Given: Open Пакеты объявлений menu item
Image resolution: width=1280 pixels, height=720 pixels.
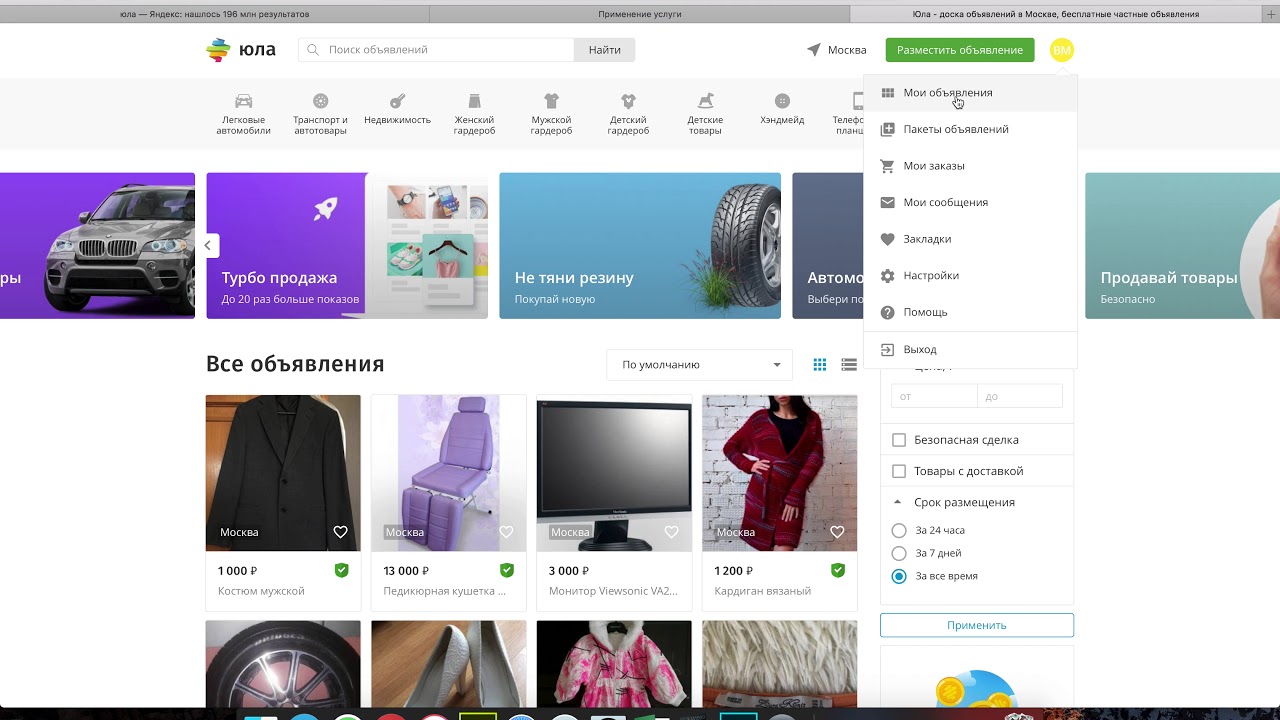Looking at the screenshot, I should [970, 129].
